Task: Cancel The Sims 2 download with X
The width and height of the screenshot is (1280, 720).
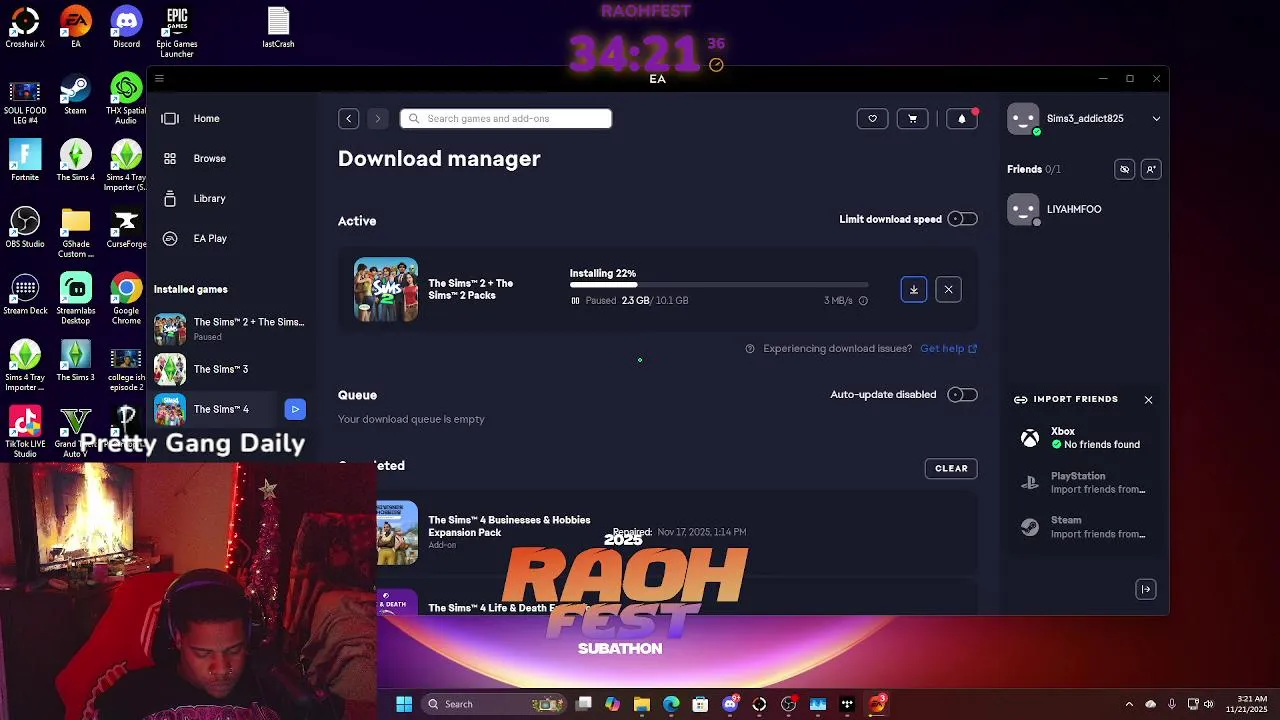Action: (948, 290)
